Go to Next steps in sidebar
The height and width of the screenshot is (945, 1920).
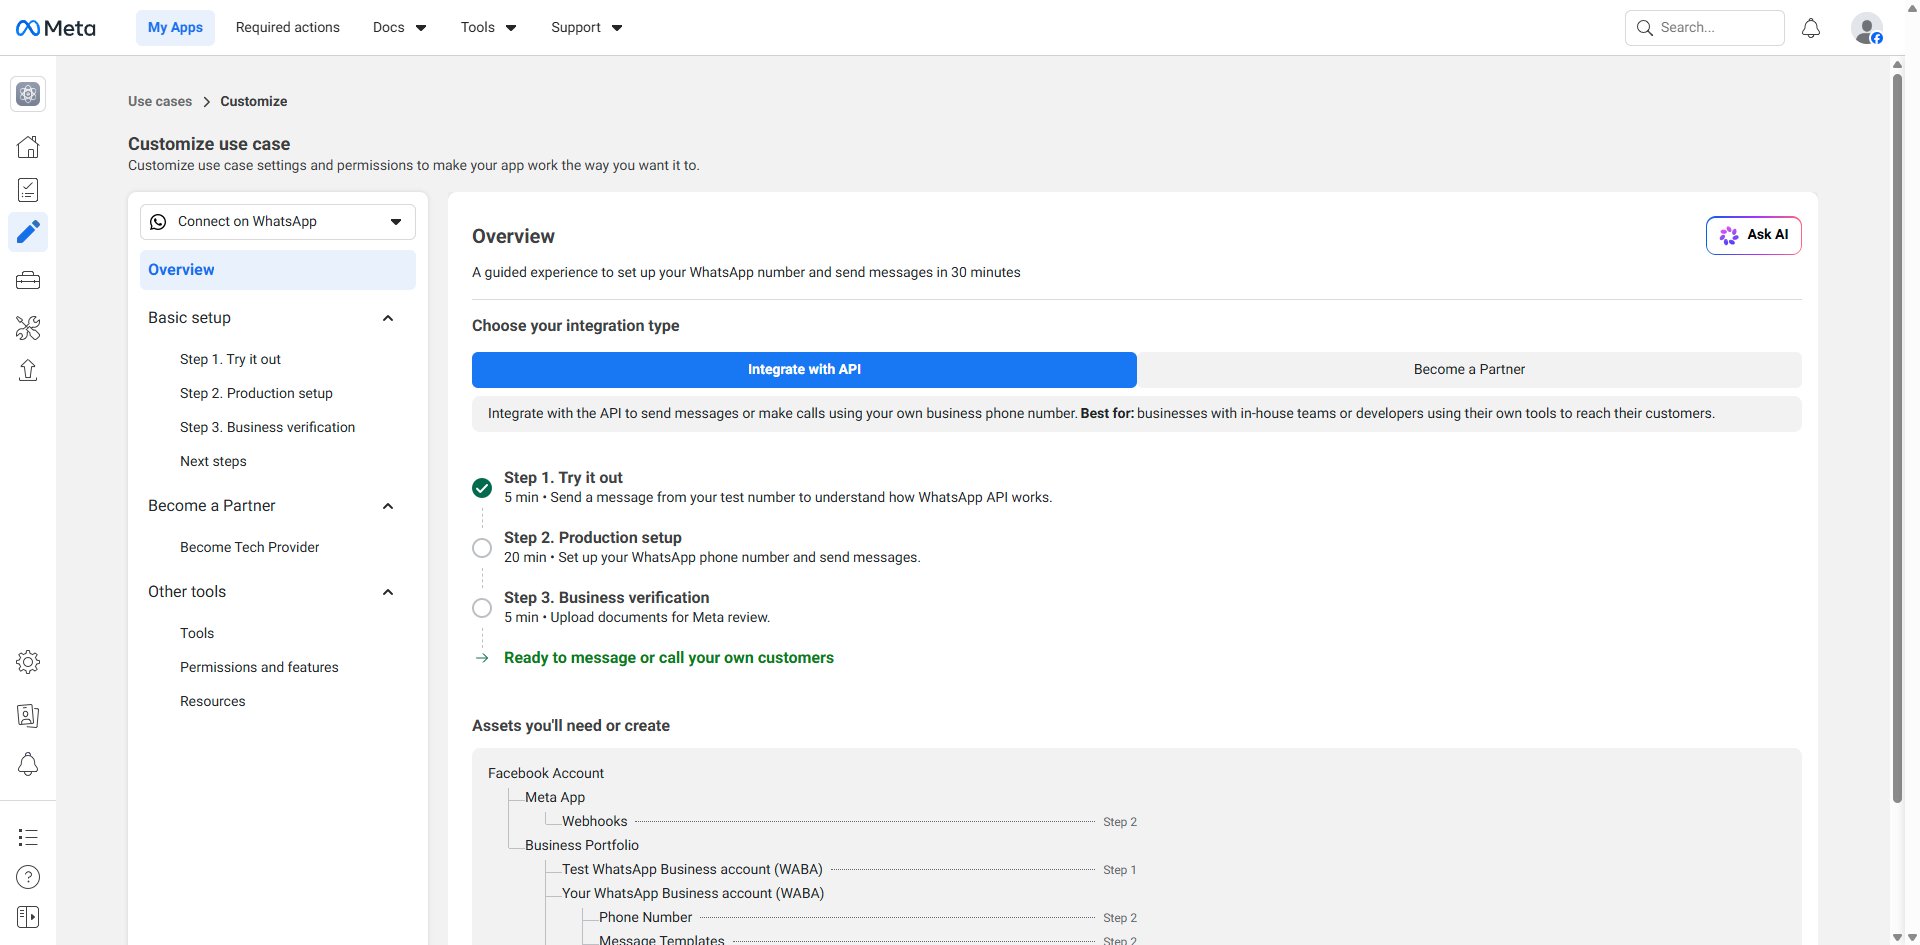pos(213,462)
